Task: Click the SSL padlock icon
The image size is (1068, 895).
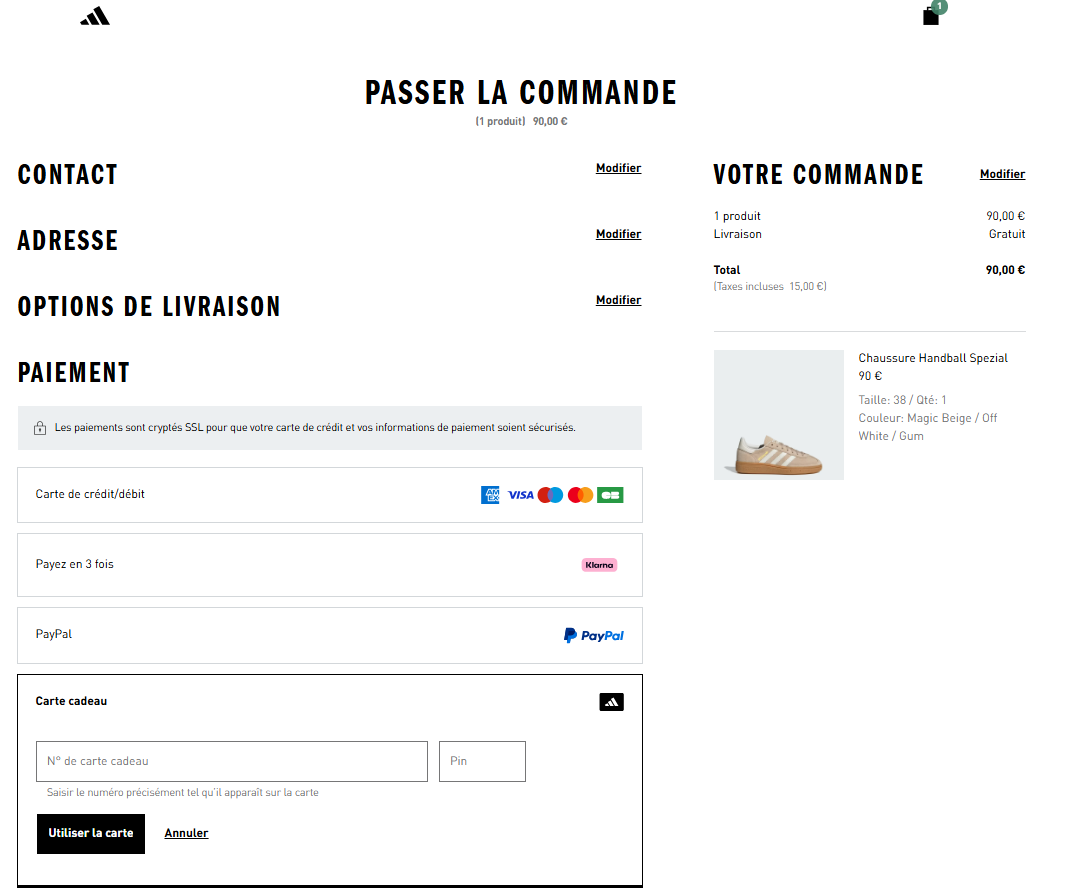Action: pos(40,428)
